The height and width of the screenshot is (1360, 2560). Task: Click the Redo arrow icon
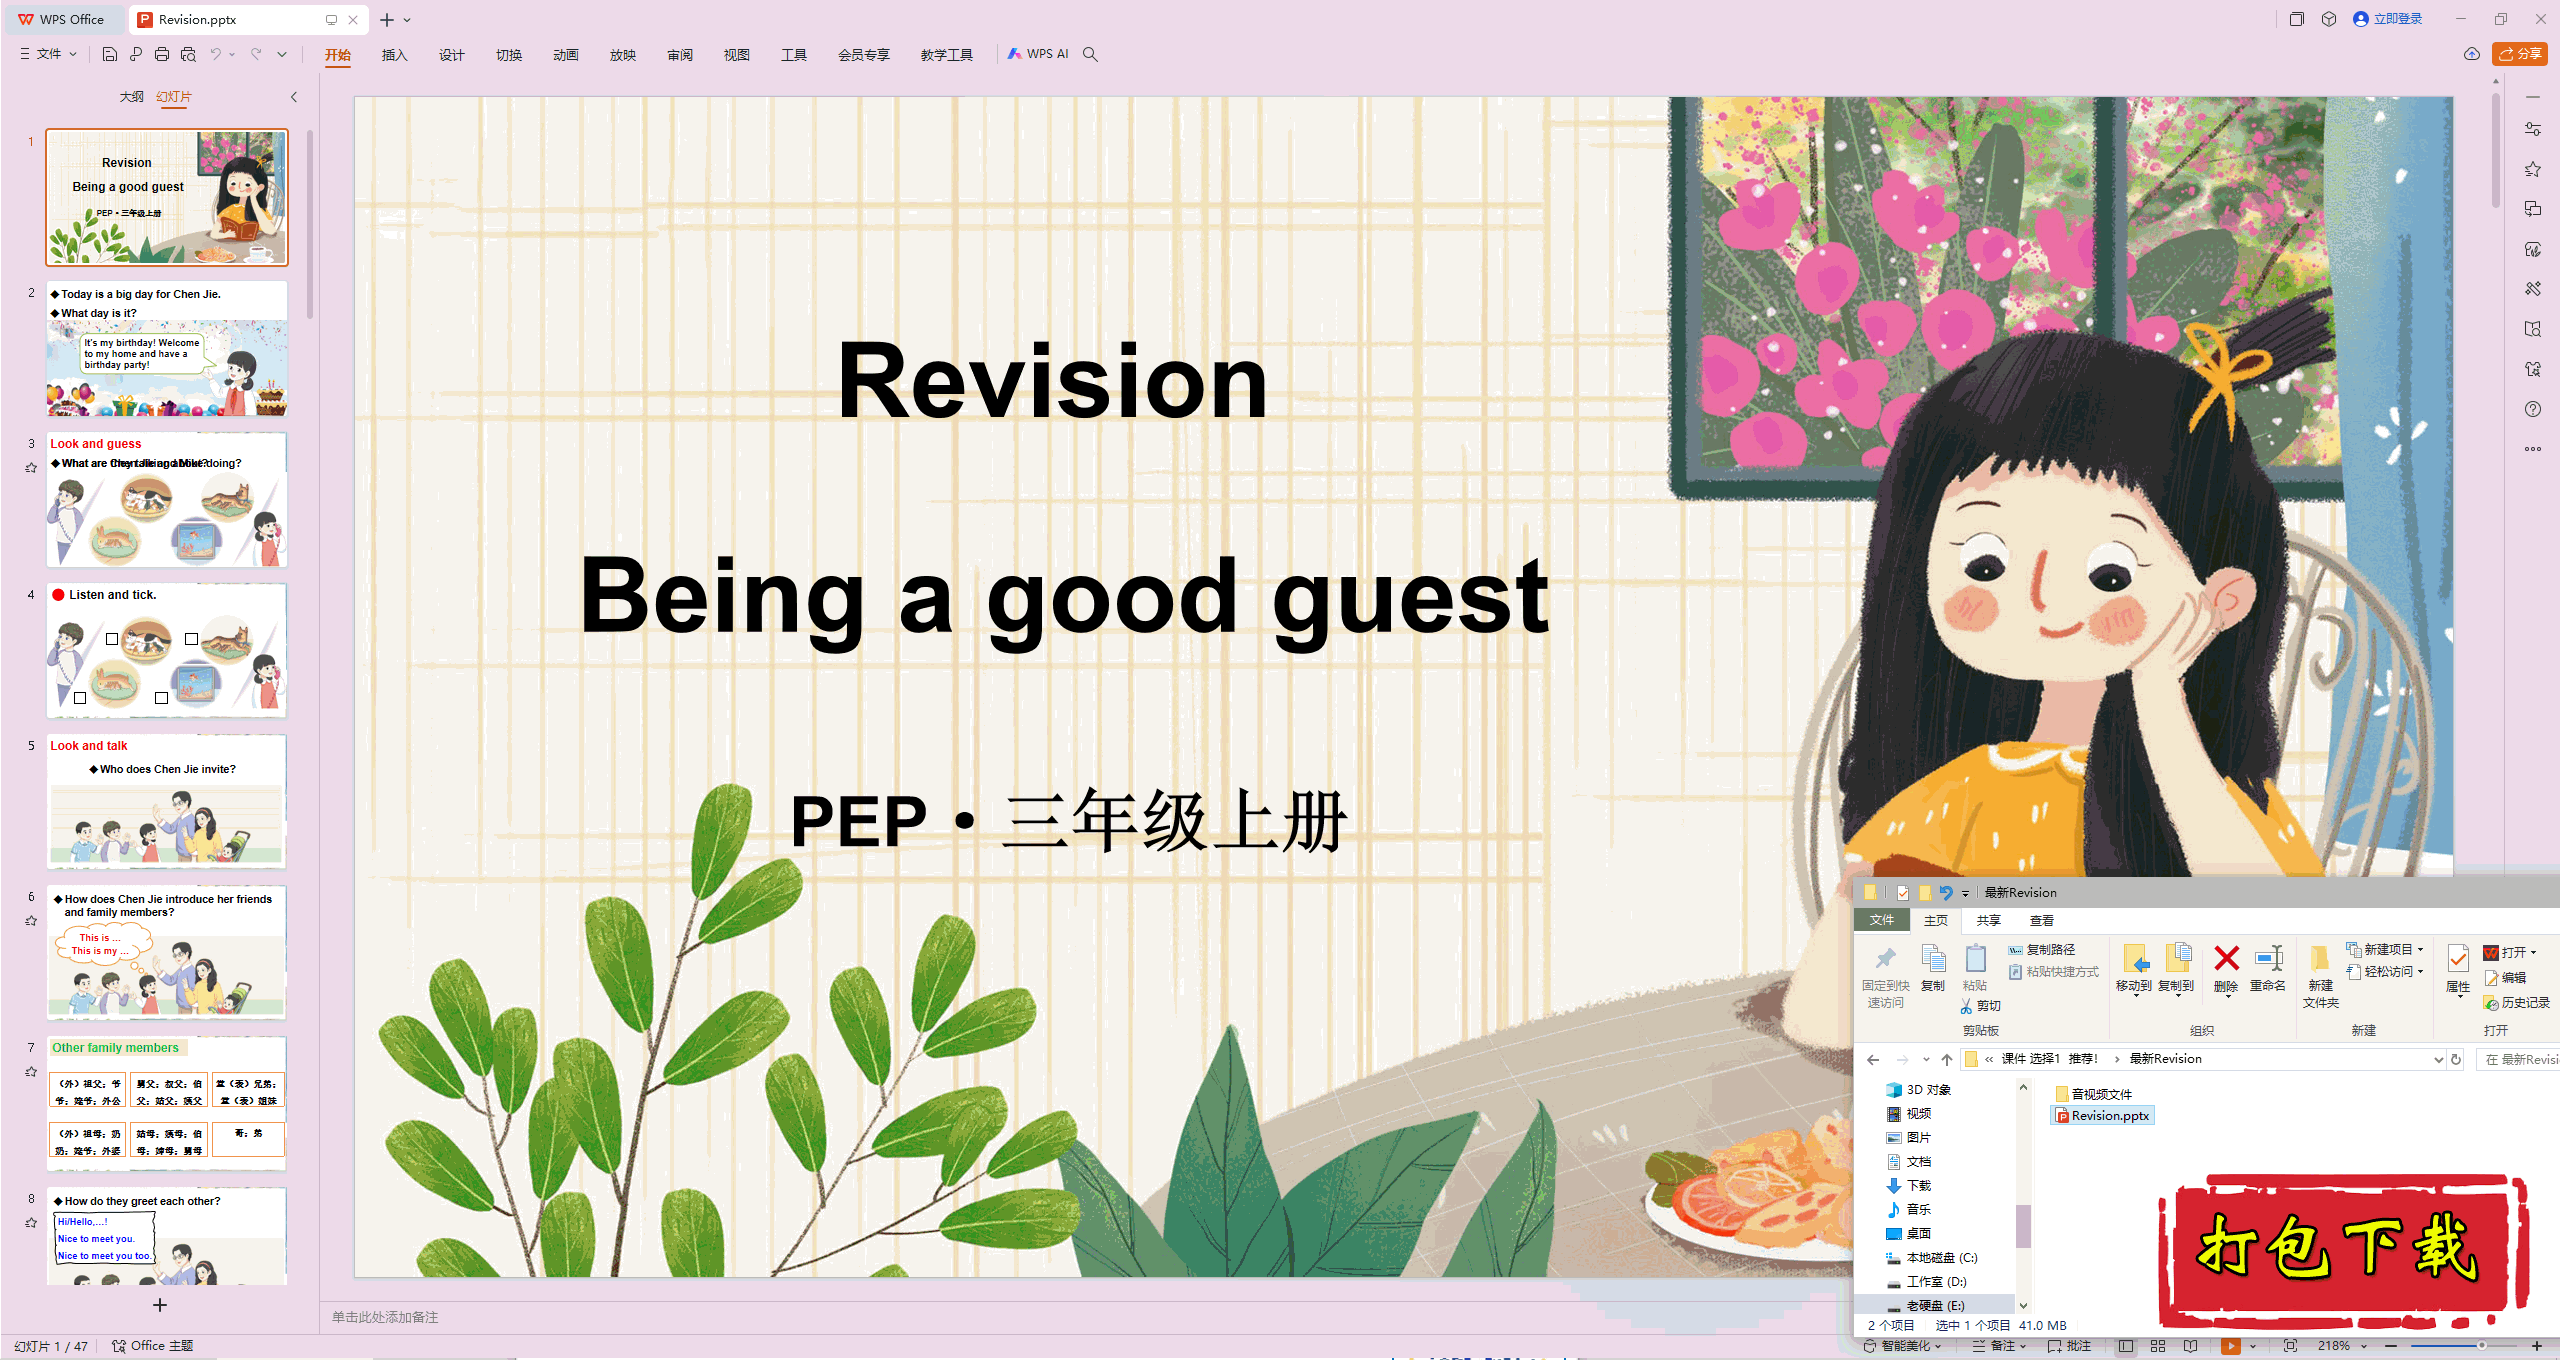tap(256, 54)
